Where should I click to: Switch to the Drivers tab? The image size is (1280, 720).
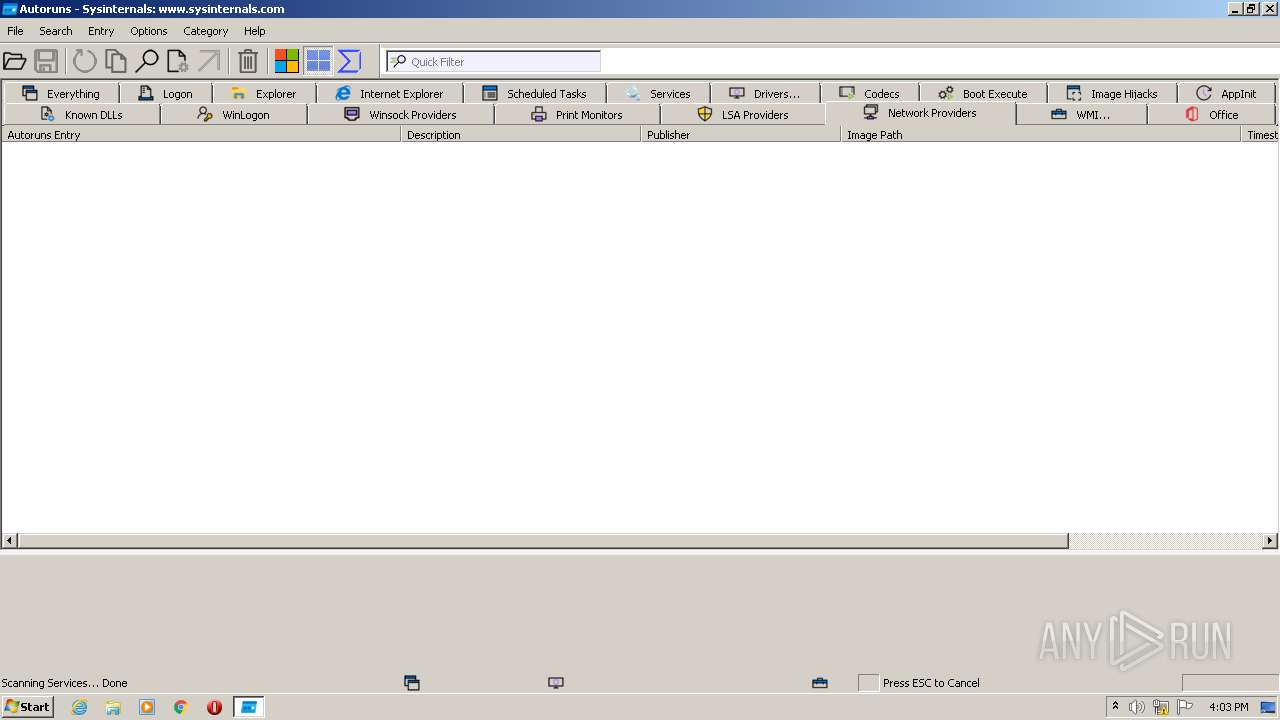coord(765,93)
